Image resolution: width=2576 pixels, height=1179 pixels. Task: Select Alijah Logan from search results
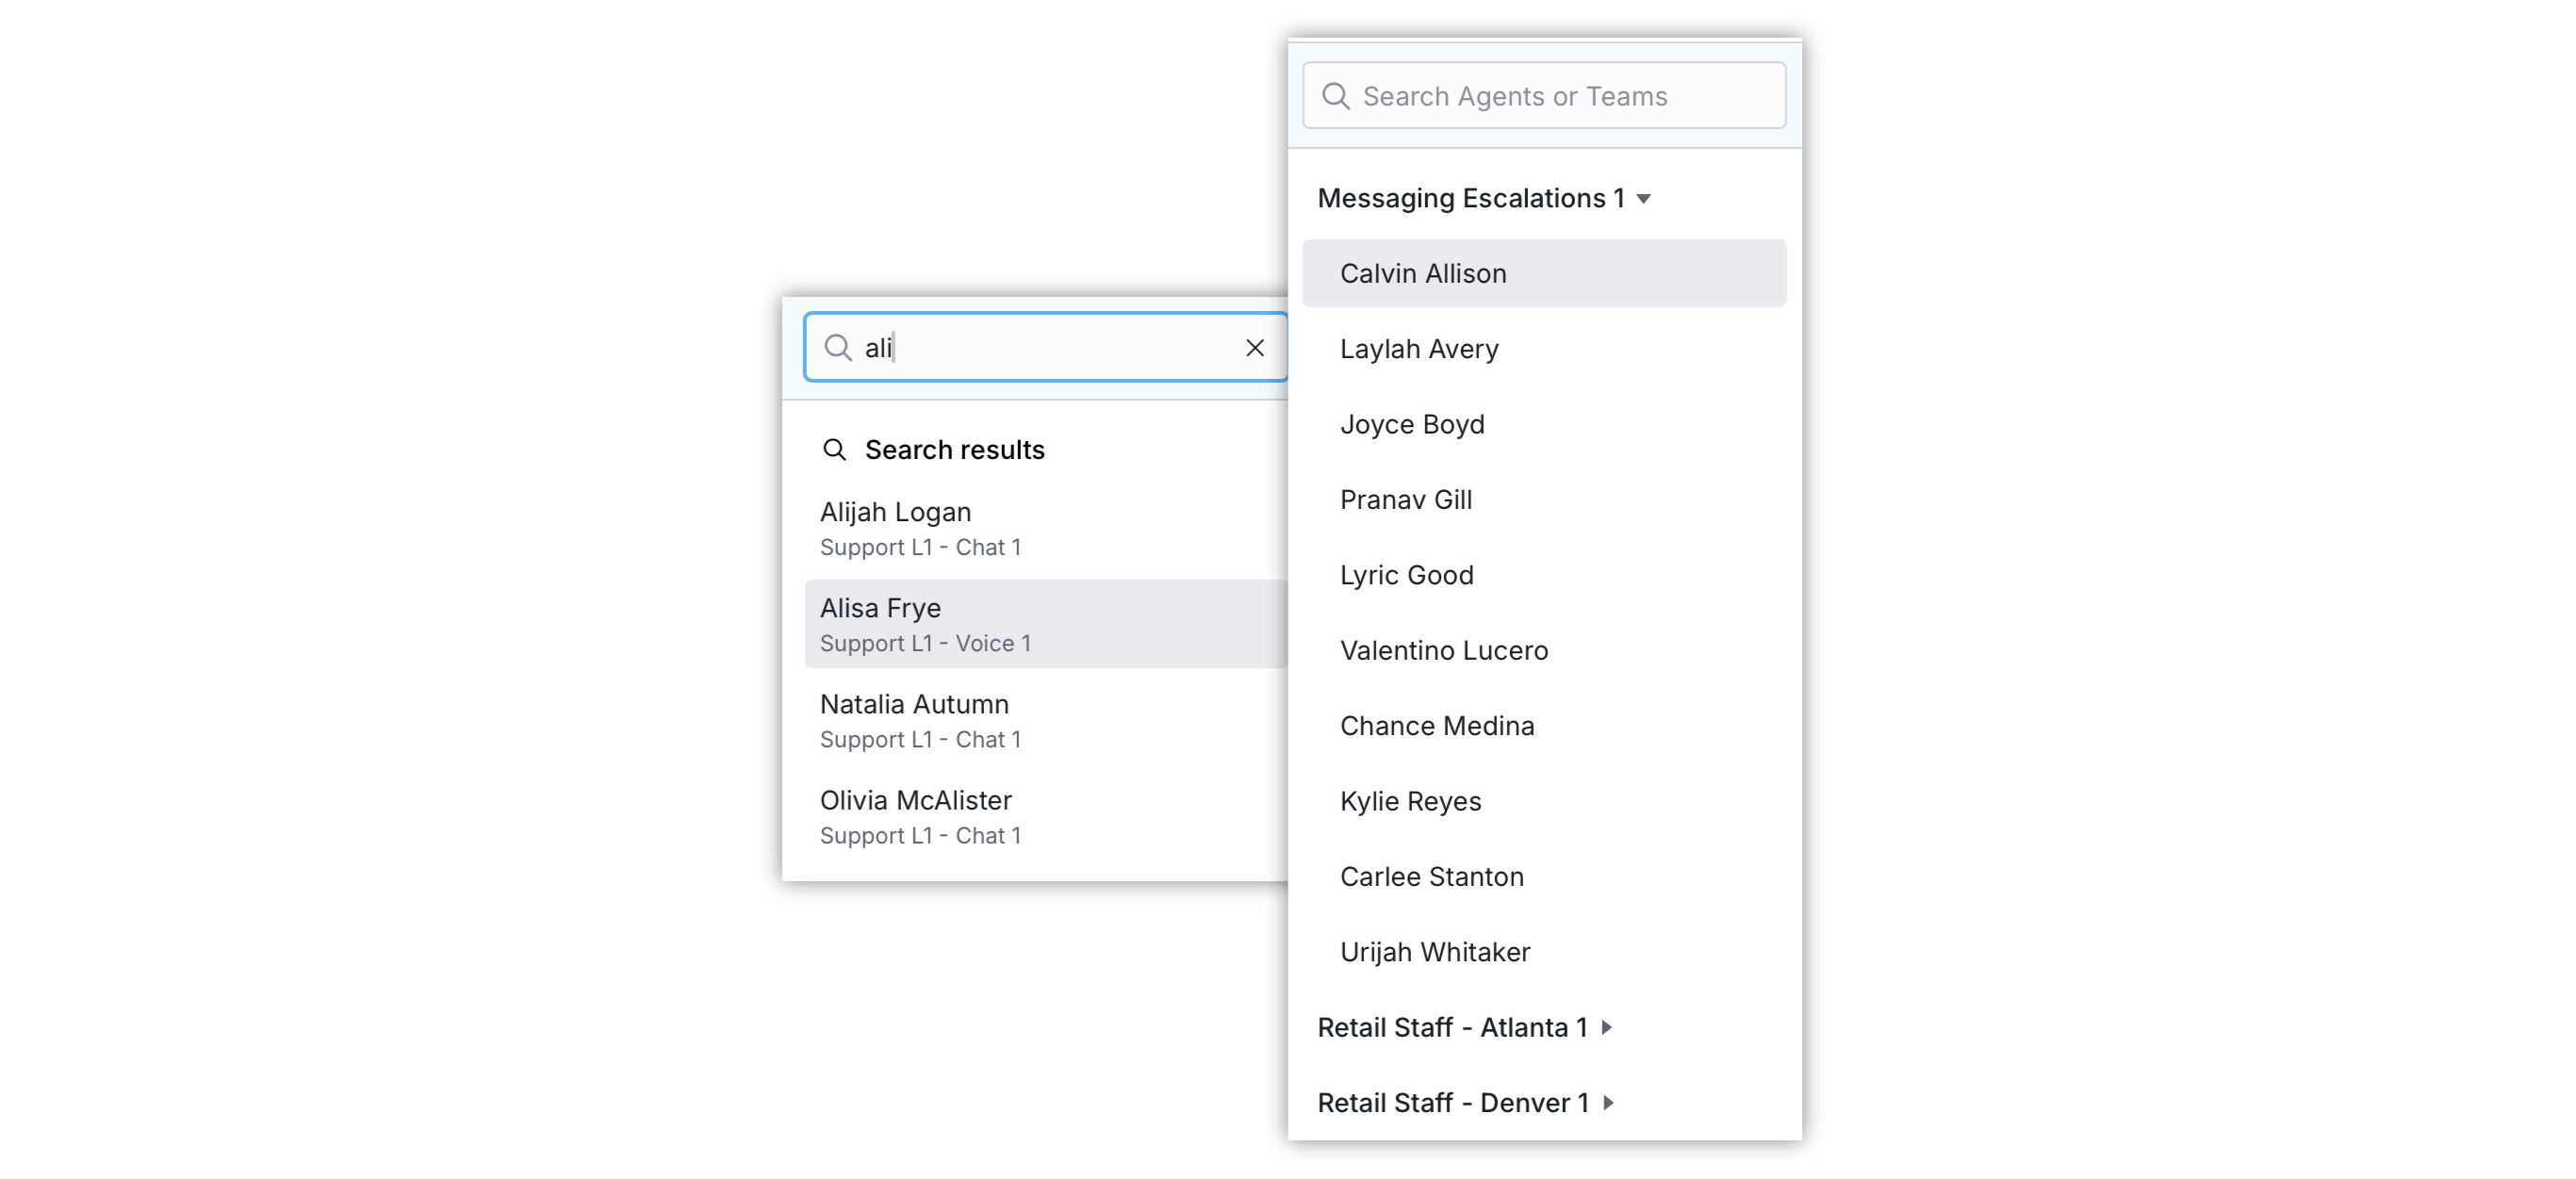pyautogui.click(x=1045, y=528)
